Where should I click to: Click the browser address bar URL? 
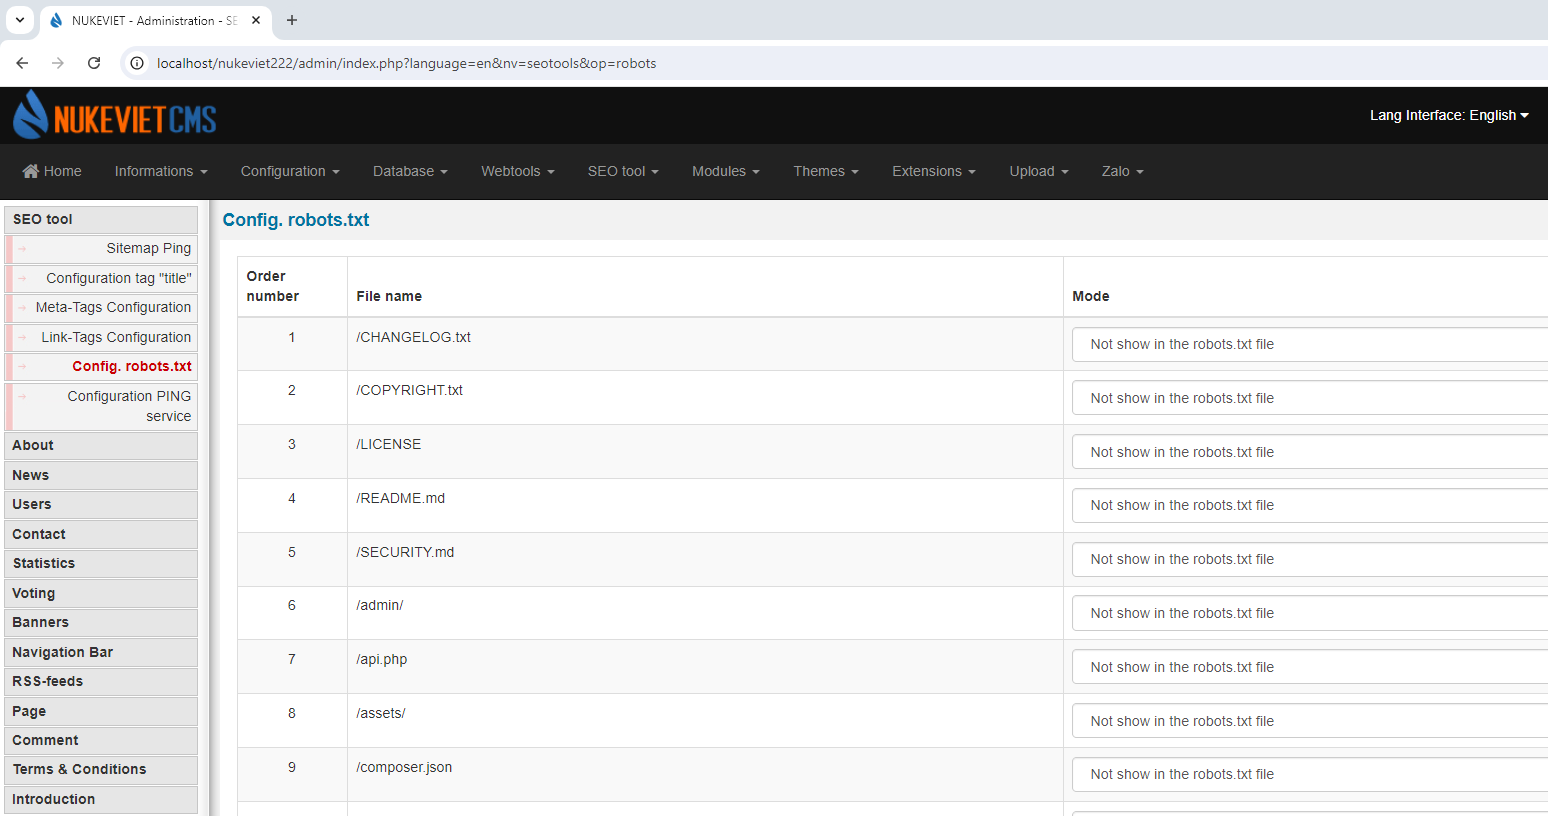point(406,63)
